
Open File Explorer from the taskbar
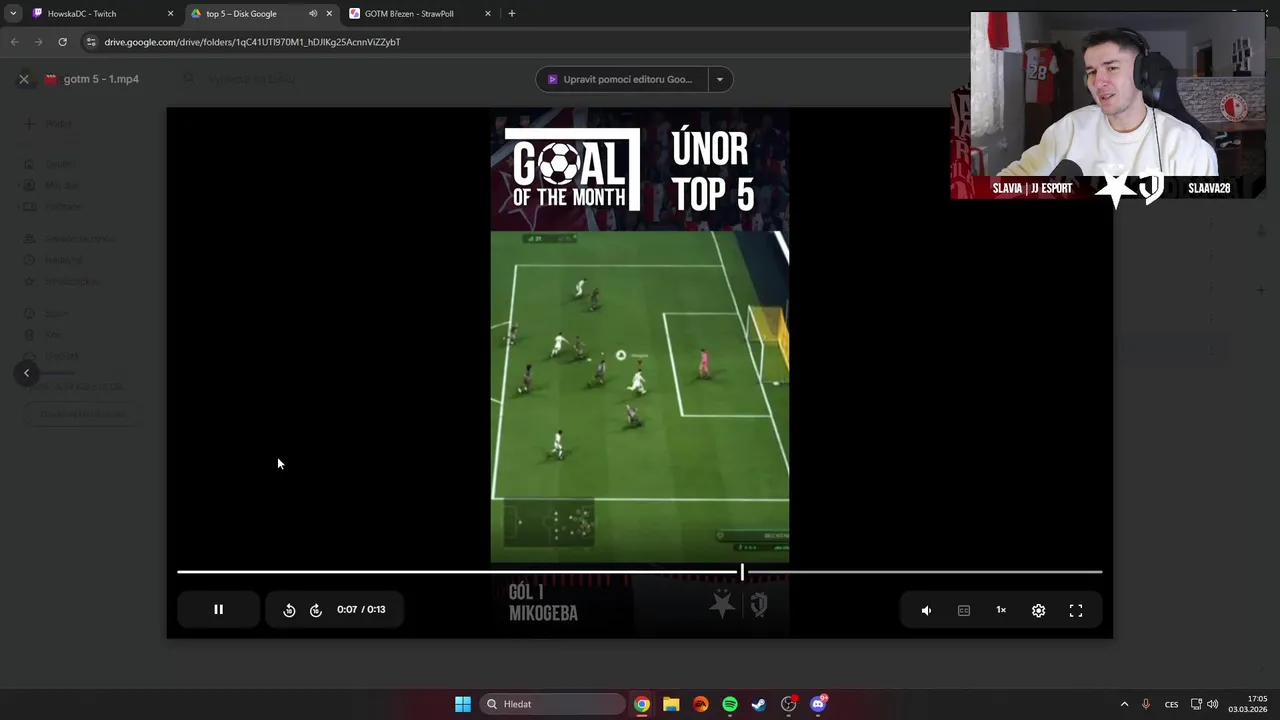click(671, 704)
